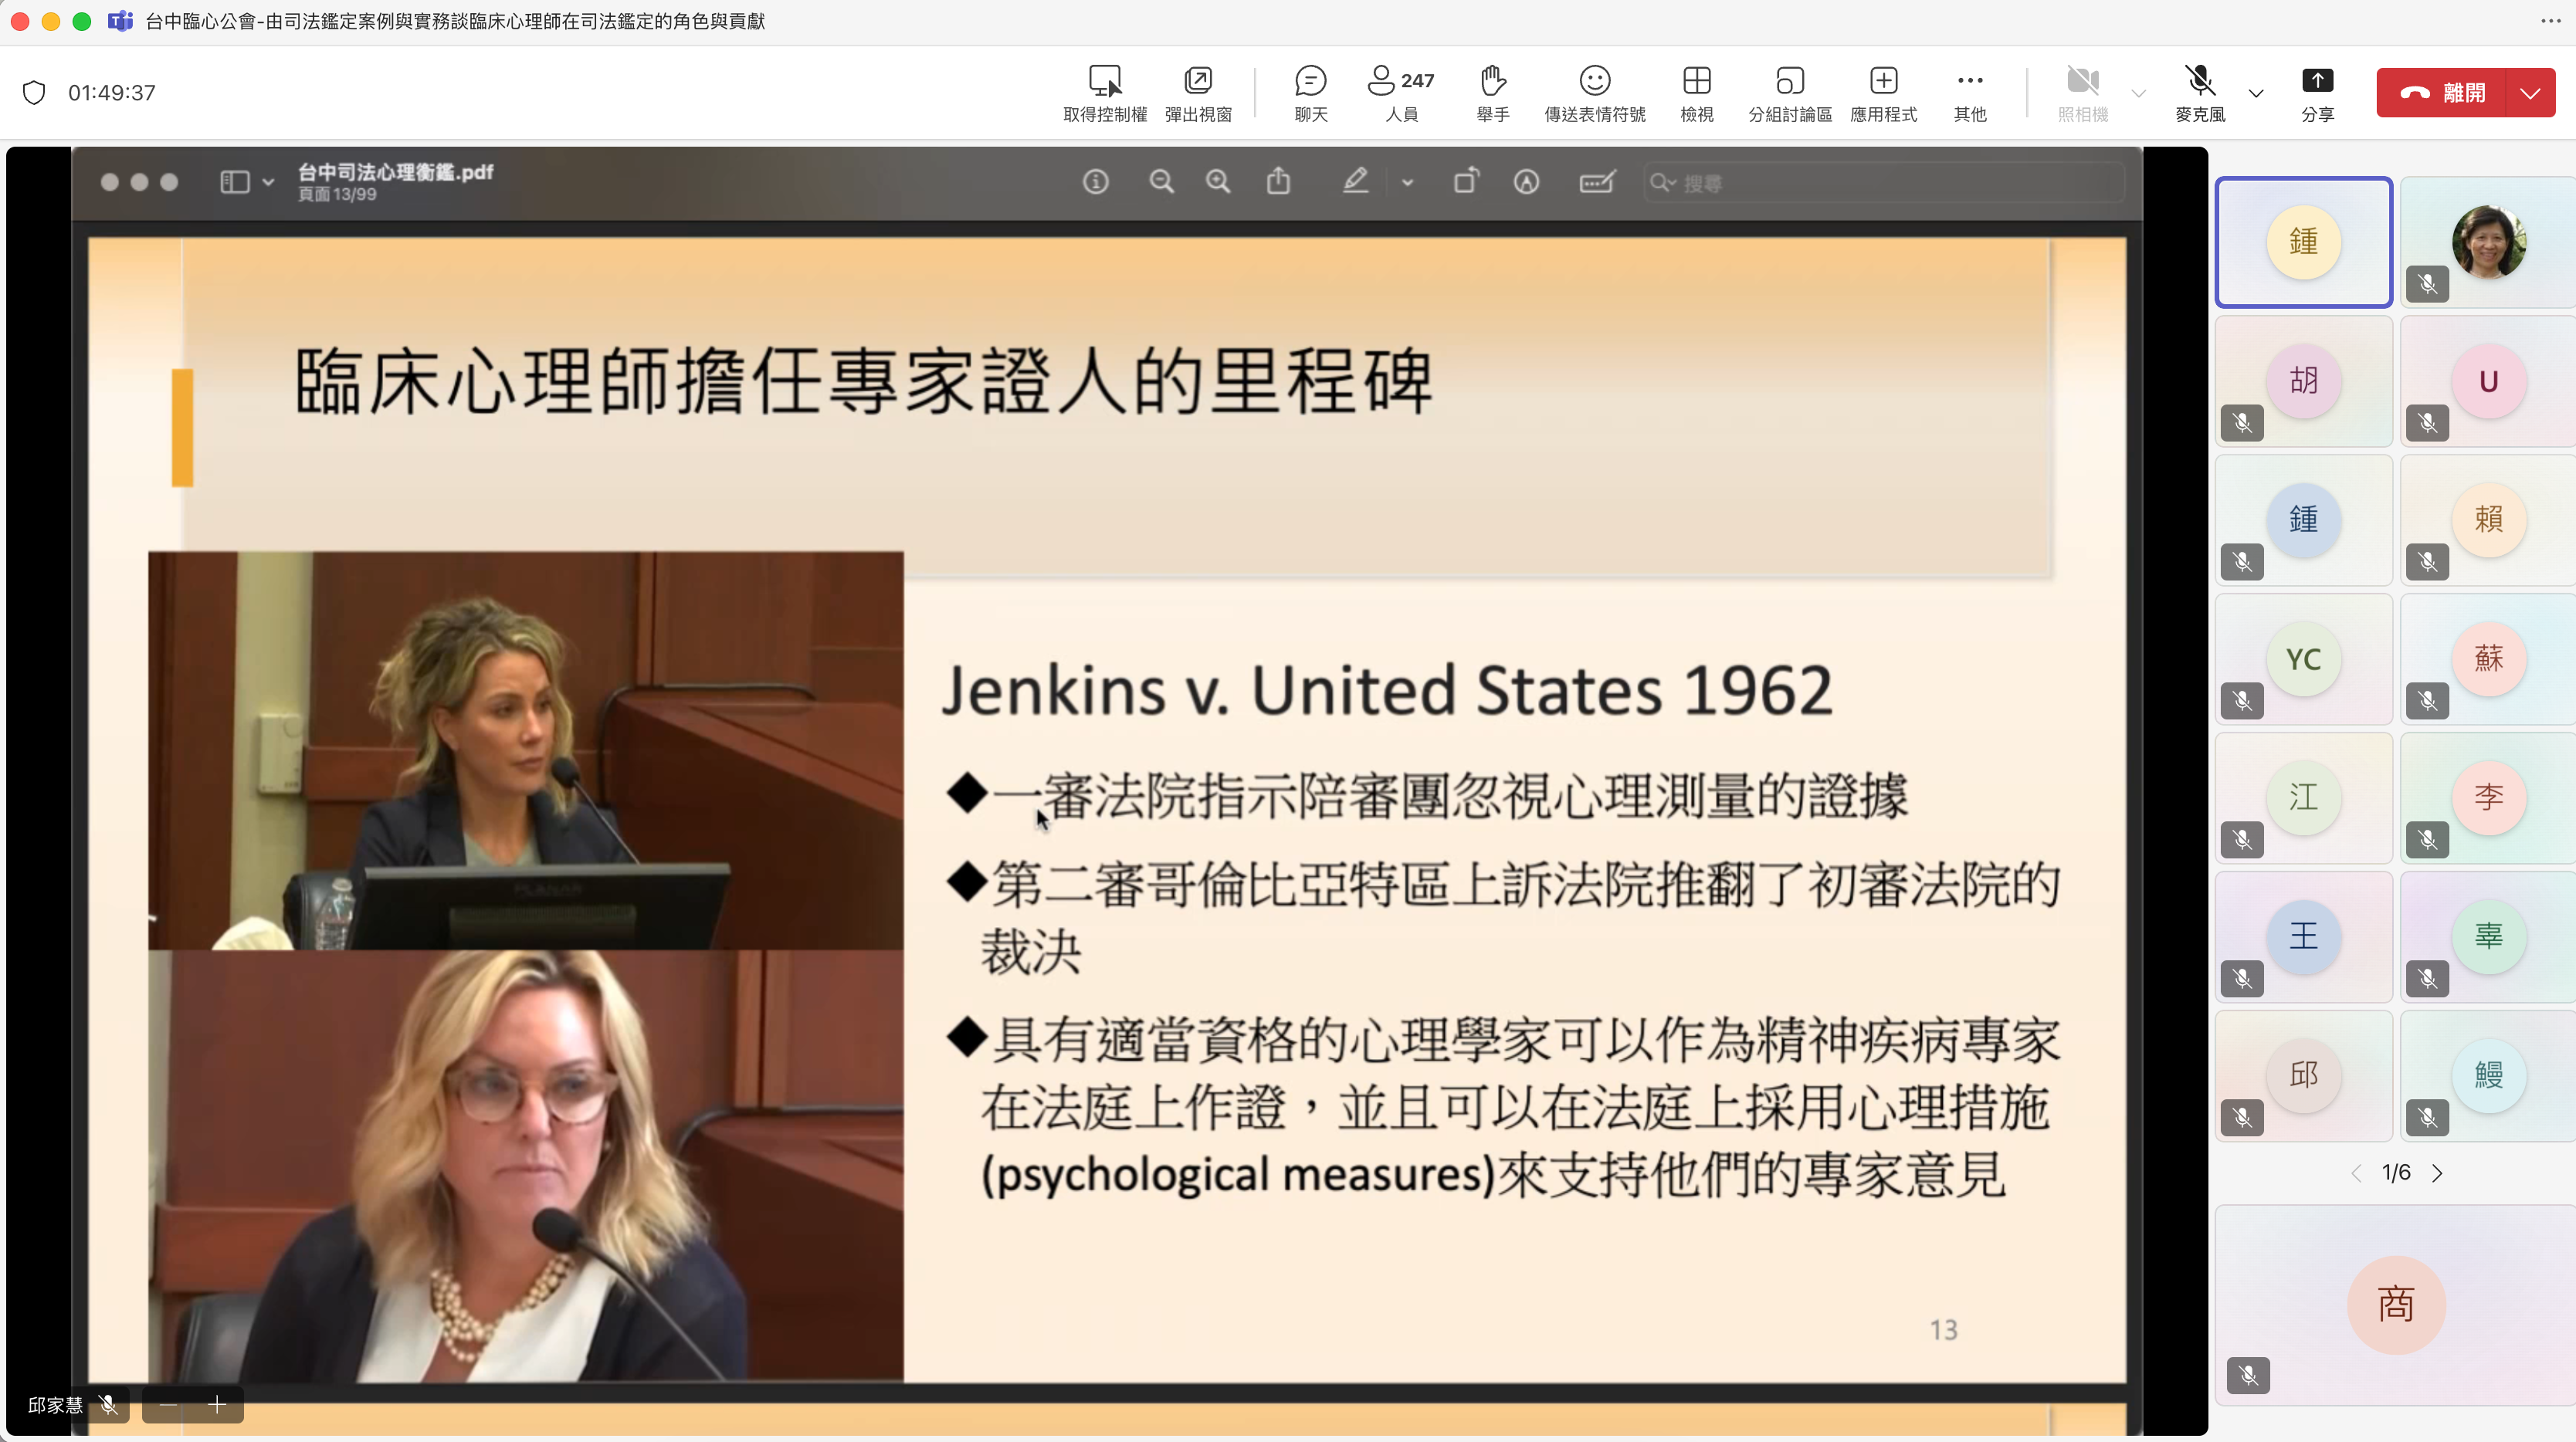Click the PDF zoom out magnifier

(x=1161, y=182)
